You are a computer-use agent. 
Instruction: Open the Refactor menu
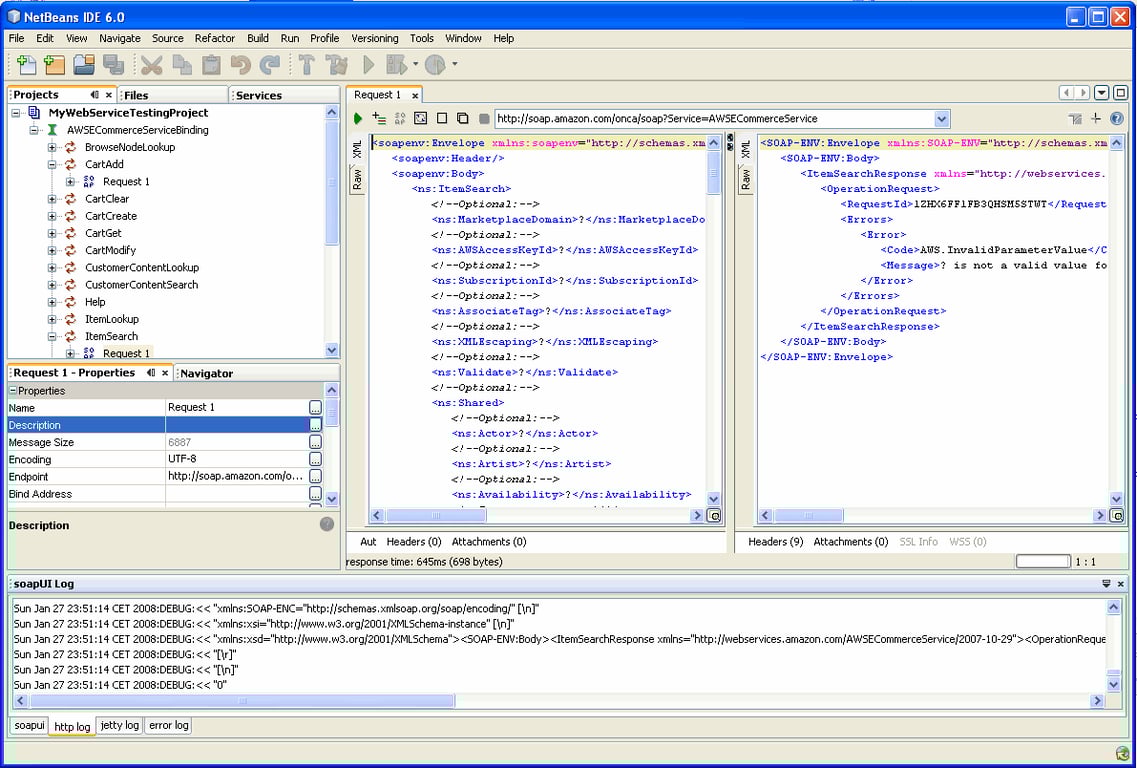point(214,38)
